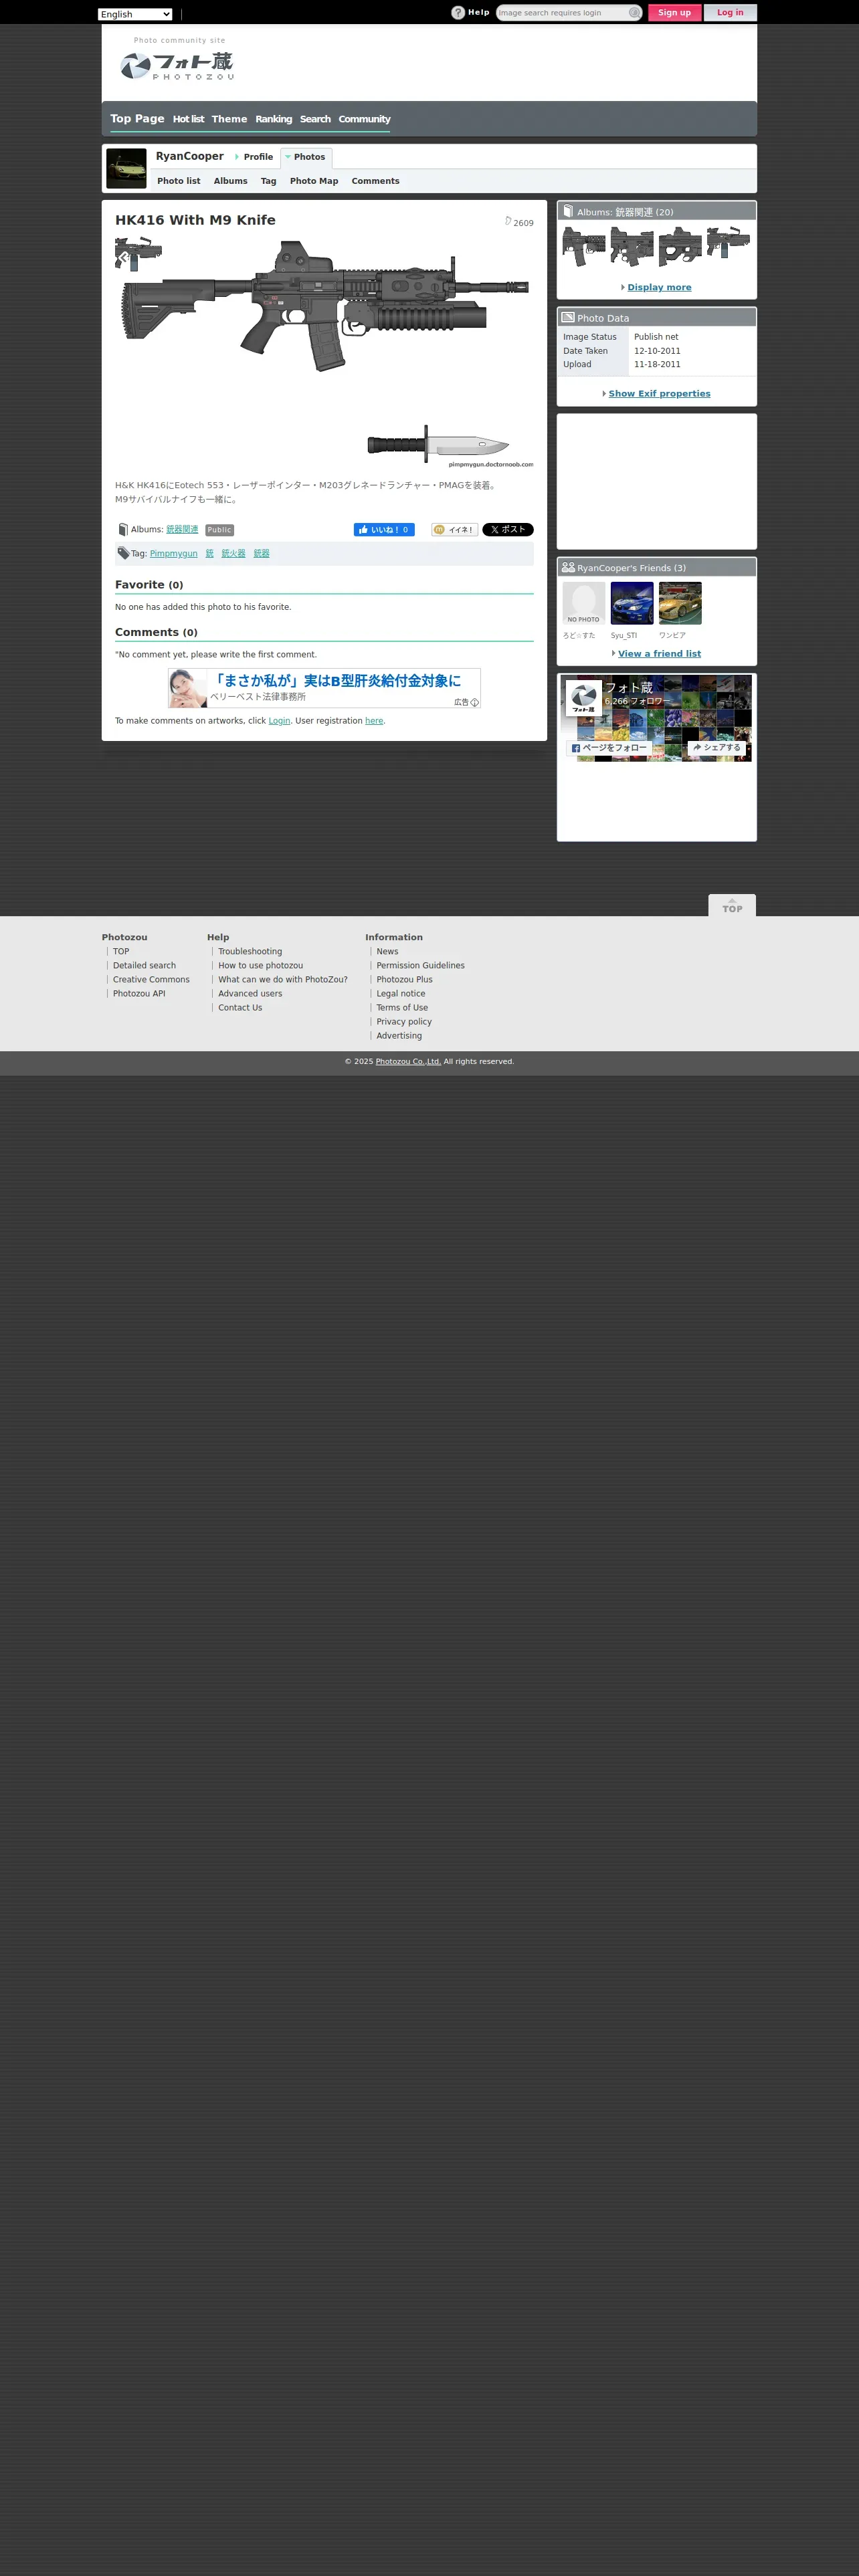The height and width of the screenshot is (2576, 859).
Task: Open the Theme menu item
Action: [229, 119]
